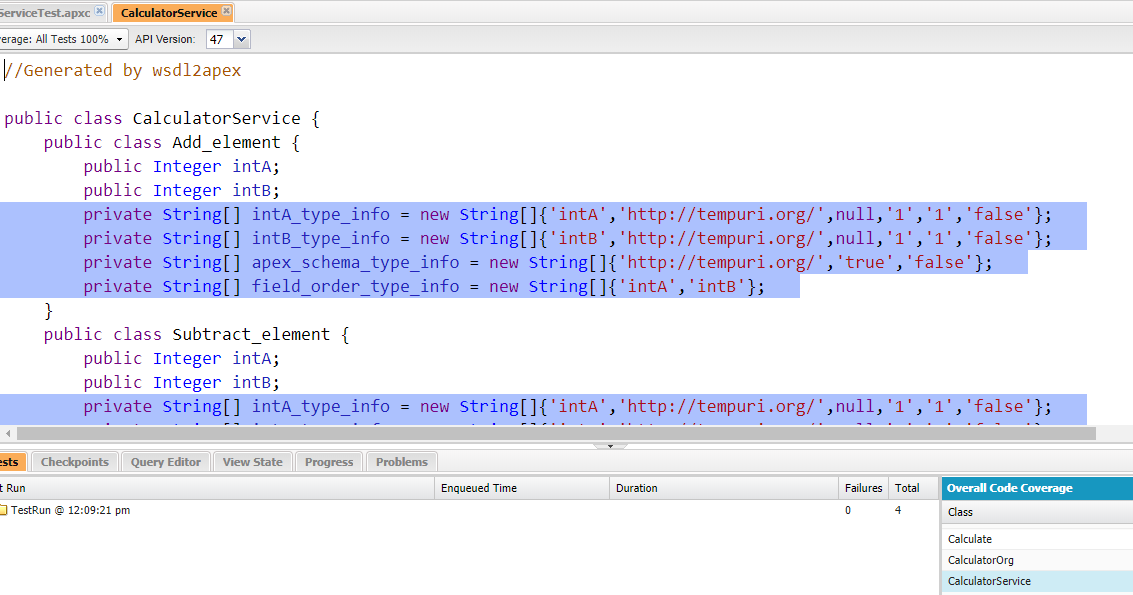Image resolution: width=1133 pixels, height=595 pixels.
Task: Open the Progress tab
Action: coord(331,461)
